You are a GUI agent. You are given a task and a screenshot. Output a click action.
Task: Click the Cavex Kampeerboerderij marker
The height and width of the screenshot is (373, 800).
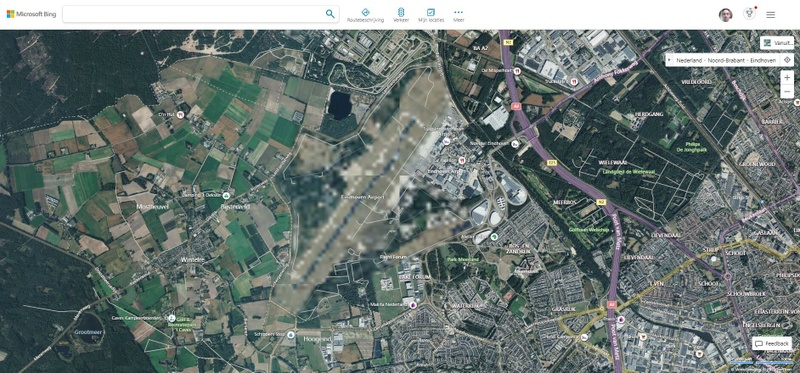pyautogui.click(x=172, y=318)
